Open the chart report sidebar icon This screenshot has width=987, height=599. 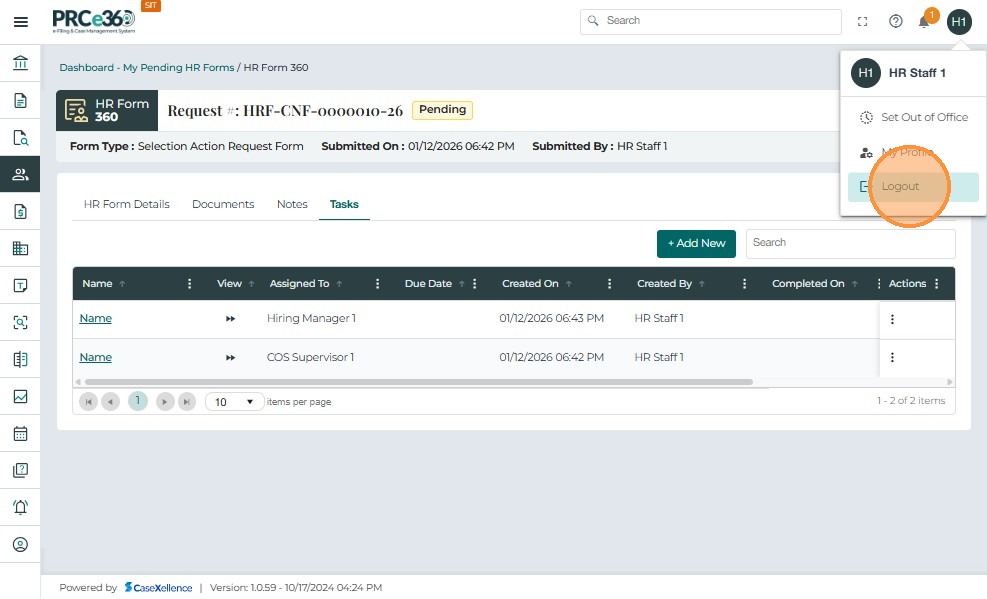(20, 396)
